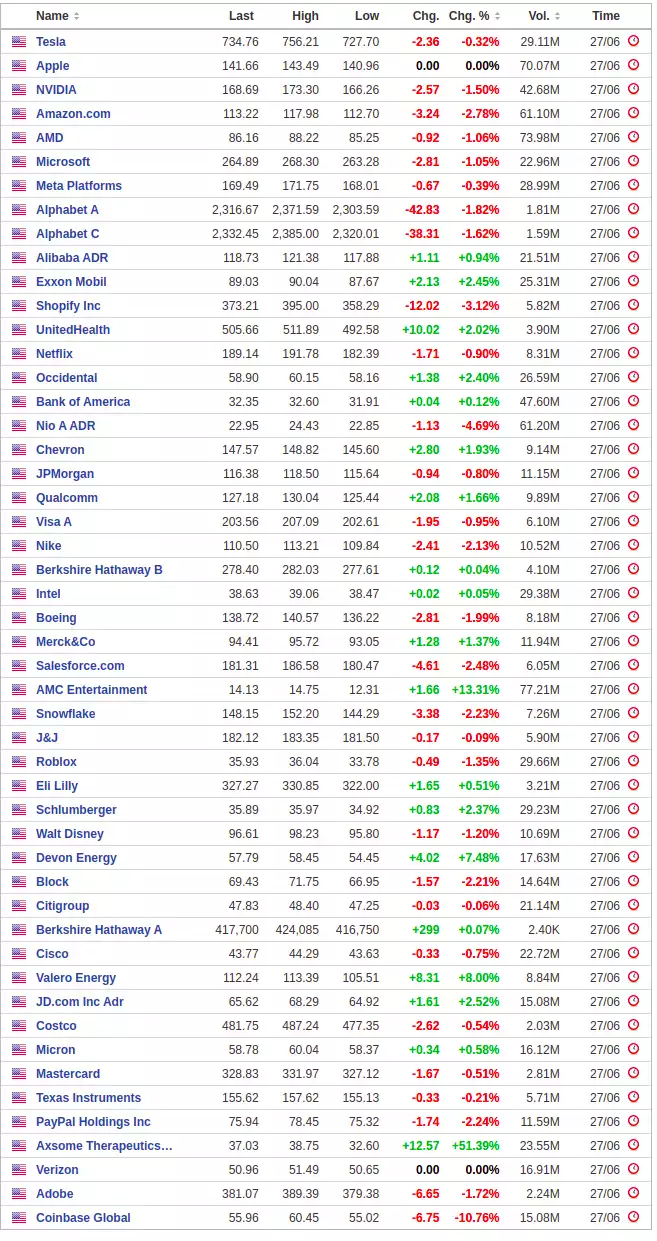Viewport: 657px width, 1241px height.
Task: Click the Low column header
Action: (x=367, y=16)
